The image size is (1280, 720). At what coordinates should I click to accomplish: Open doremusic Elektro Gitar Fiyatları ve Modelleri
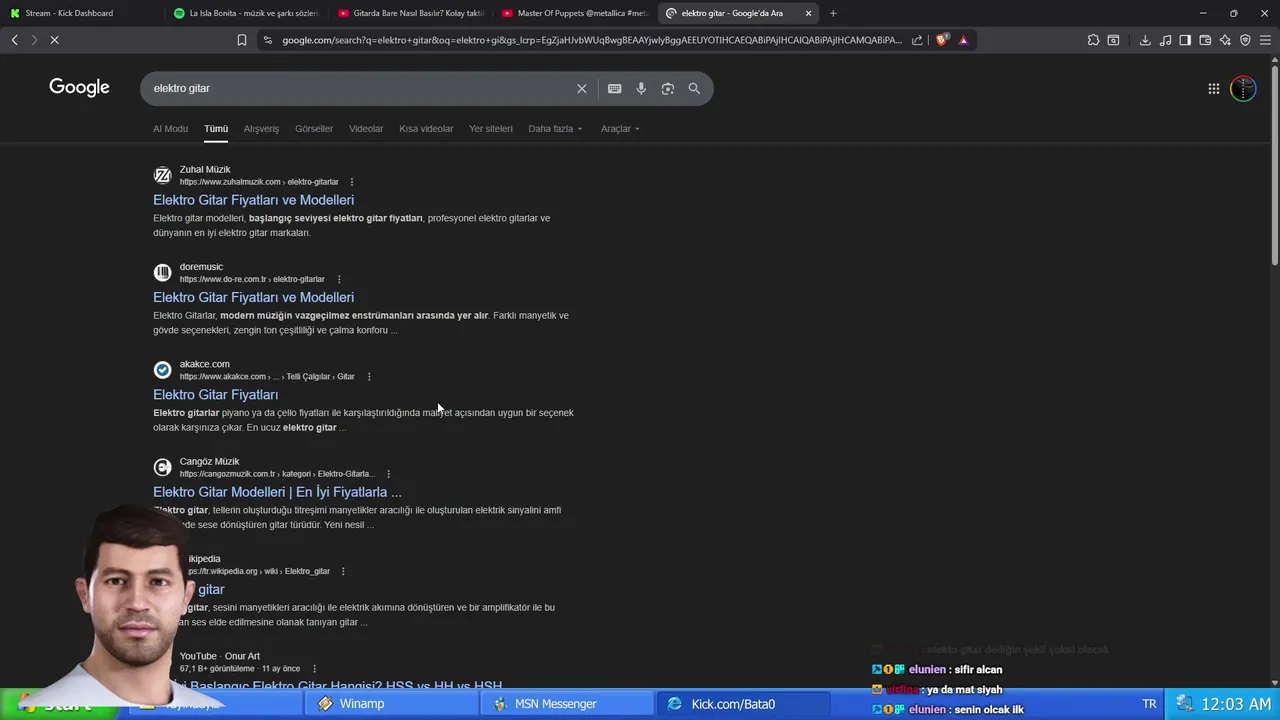click(253, 297)
